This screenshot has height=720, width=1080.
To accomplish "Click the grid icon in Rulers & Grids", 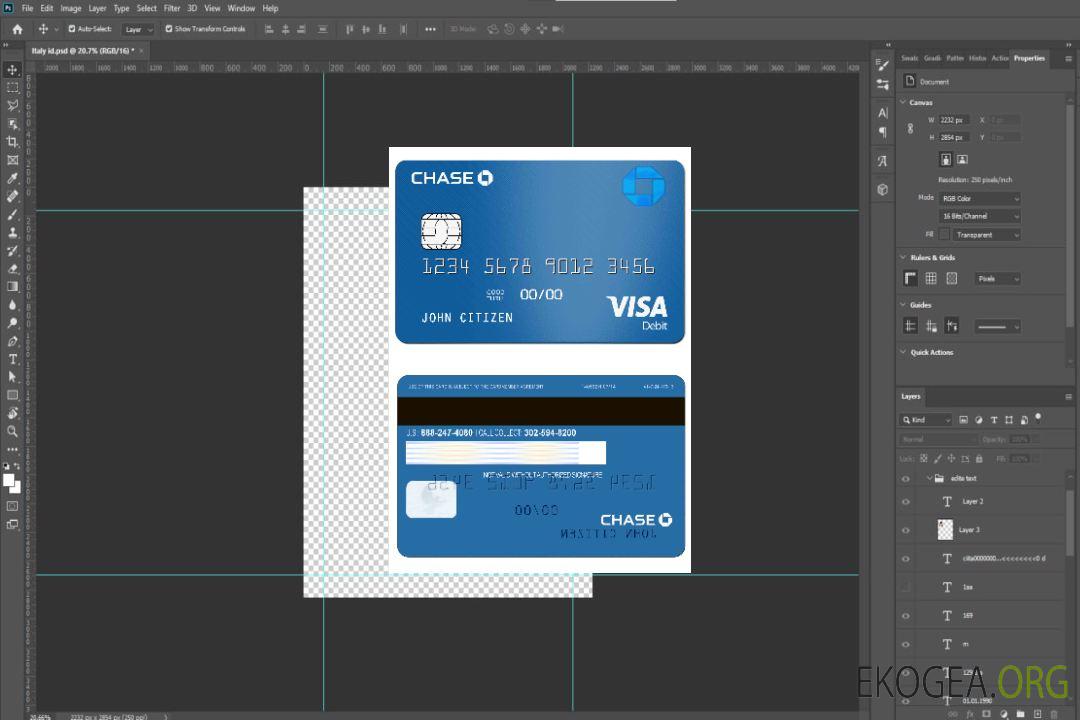I will point(931,278).
